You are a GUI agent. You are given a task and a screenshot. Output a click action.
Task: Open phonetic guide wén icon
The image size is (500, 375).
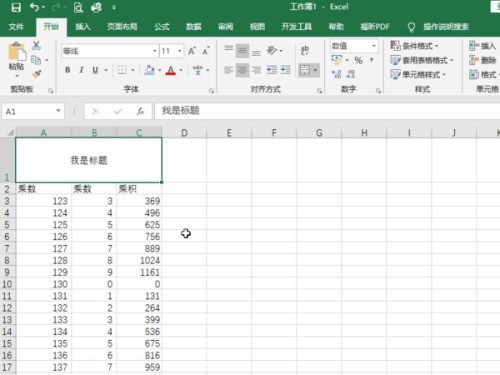(198, 70)
